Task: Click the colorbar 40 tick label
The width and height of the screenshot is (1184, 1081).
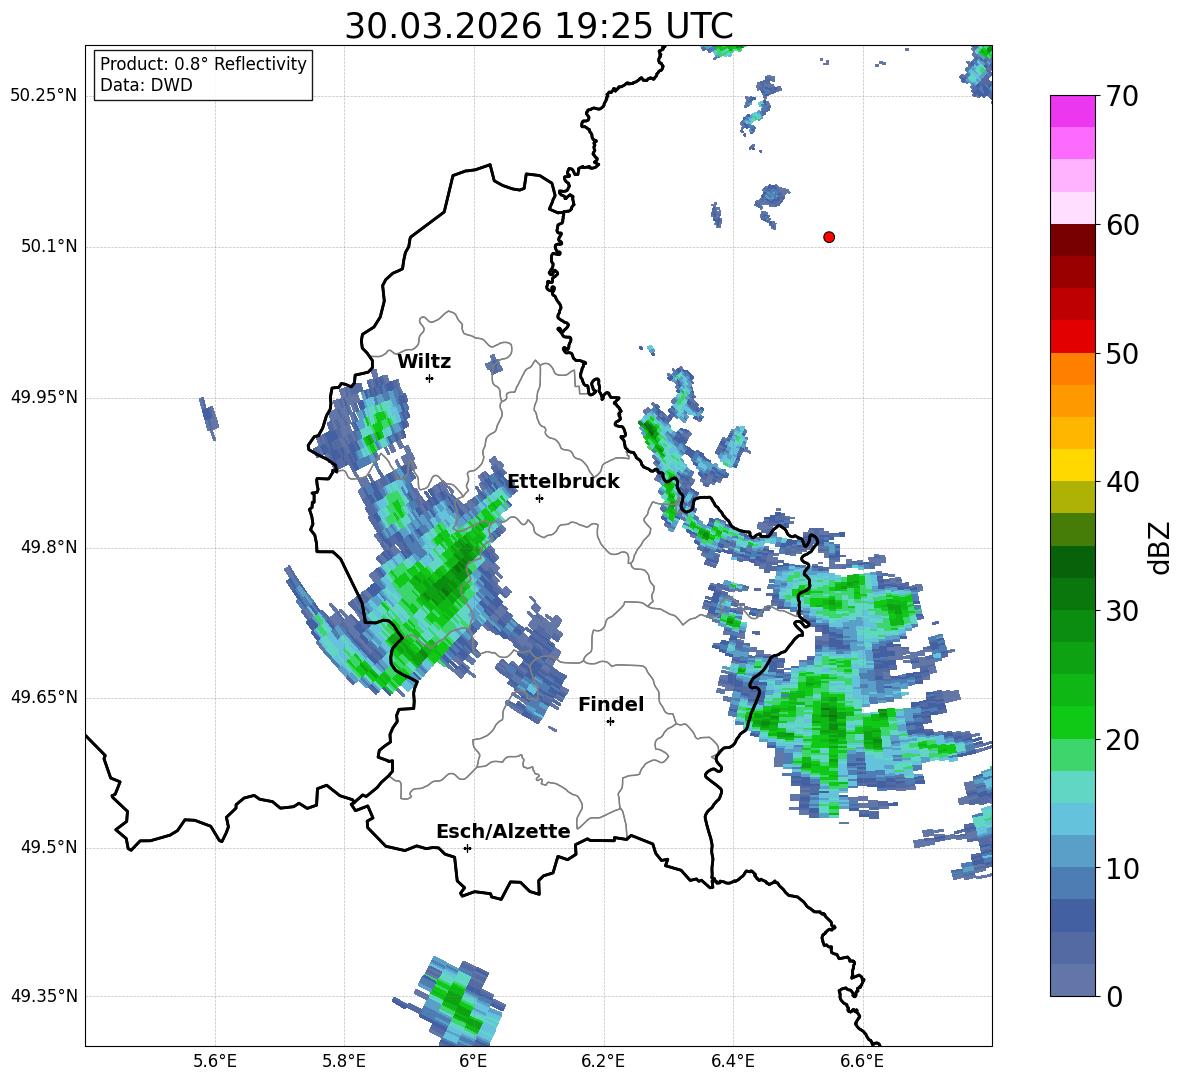Action: click(x=1123, y=482)
